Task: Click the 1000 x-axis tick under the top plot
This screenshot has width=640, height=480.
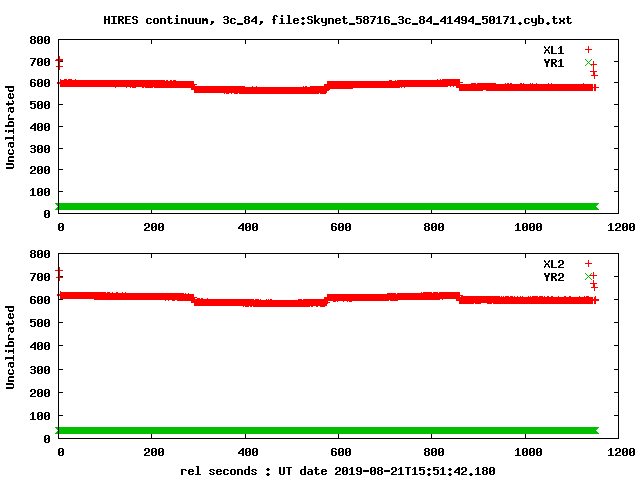Action: [528, 227]
